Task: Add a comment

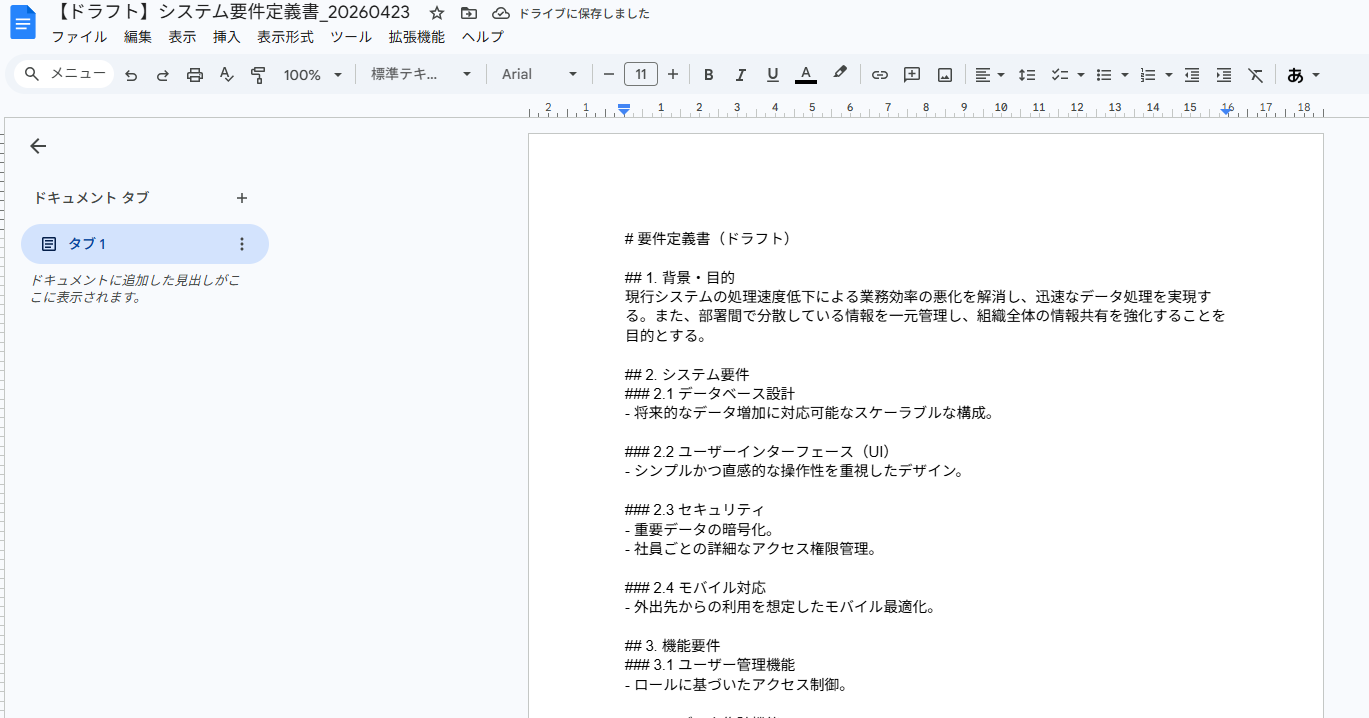Action: (x=912, y=75)
